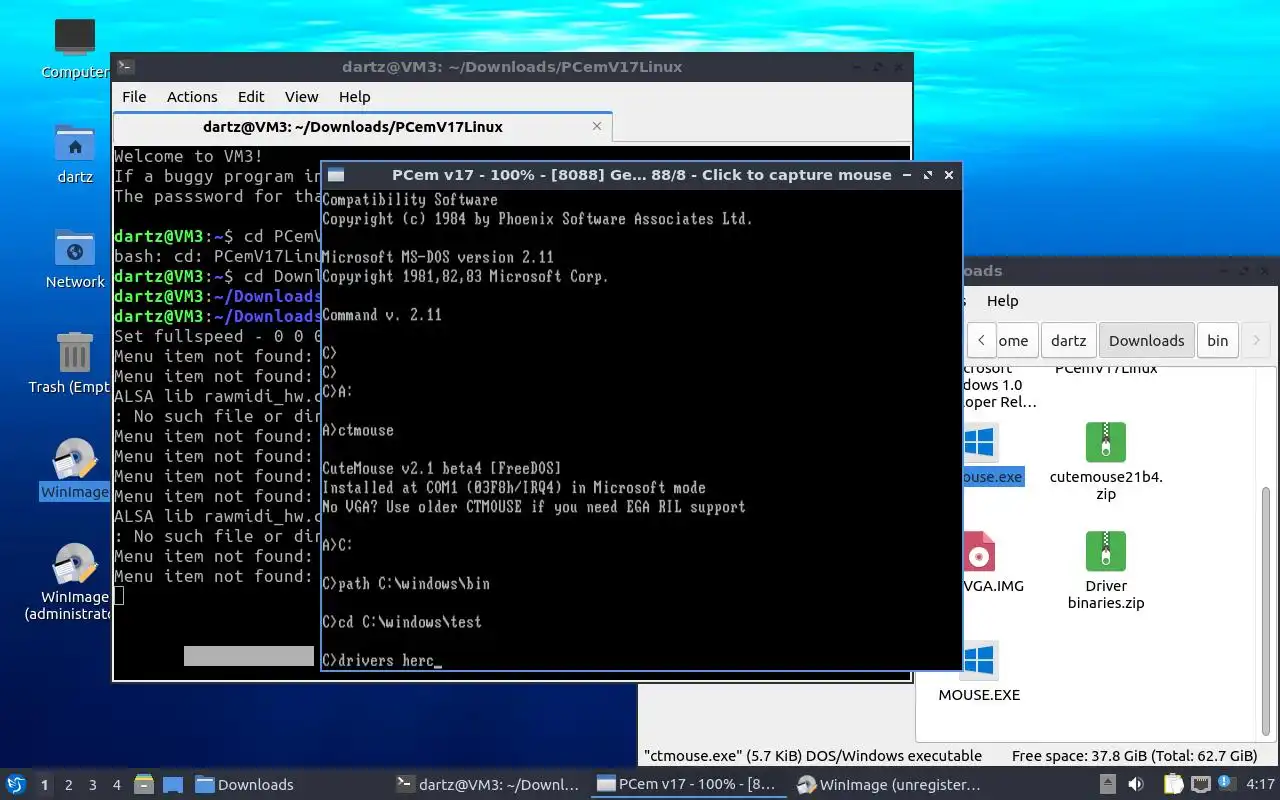
Task: Close the dartz@VM3 terminal tab
Action: point(597,127)
